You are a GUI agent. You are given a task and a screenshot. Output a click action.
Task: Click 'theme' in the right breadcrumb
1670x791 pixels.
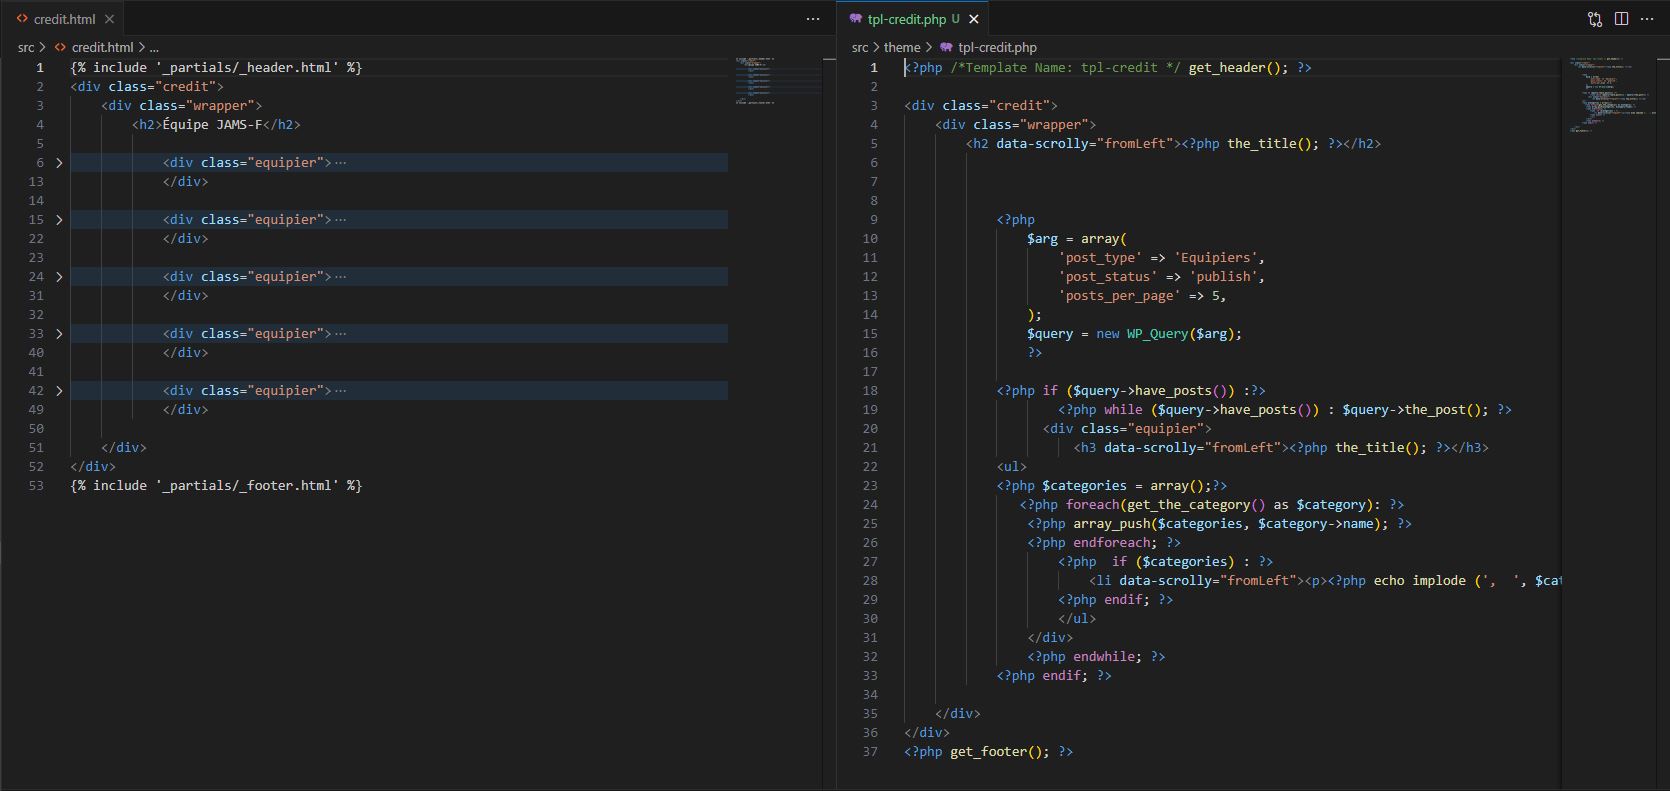coord(902,47)
